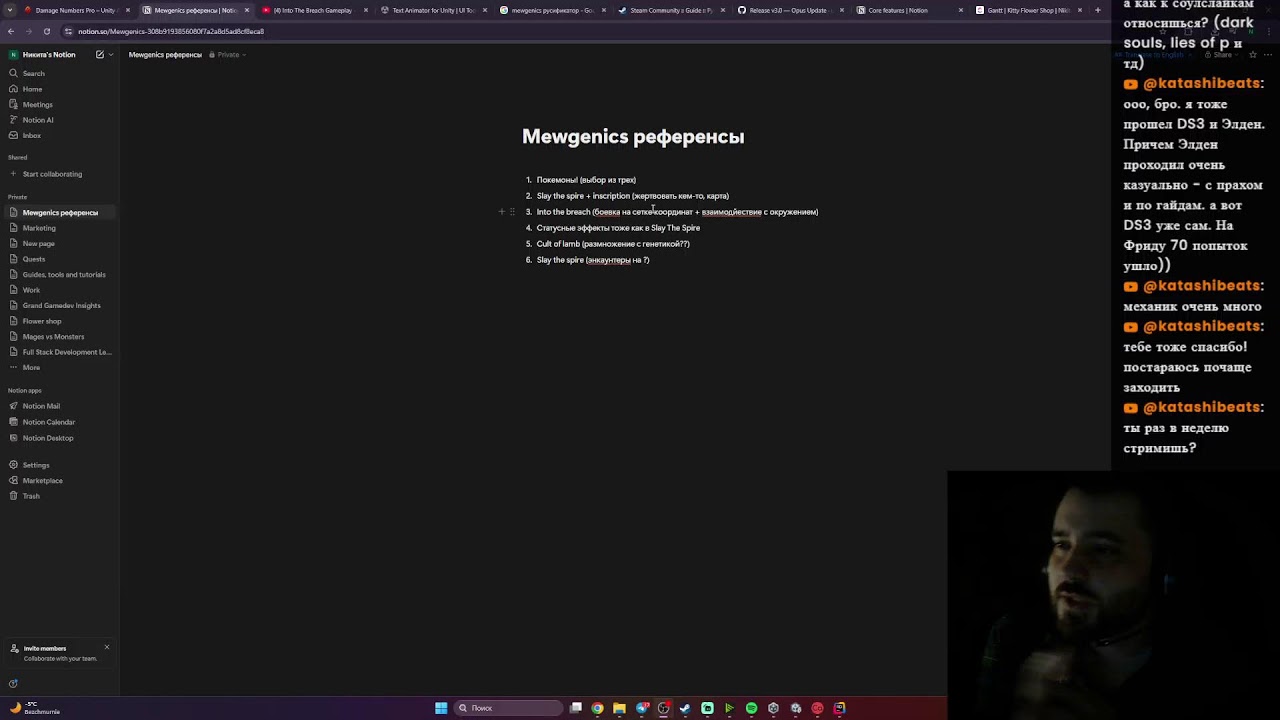Click the taskbar Поиск search box

[x=508, y=708]
